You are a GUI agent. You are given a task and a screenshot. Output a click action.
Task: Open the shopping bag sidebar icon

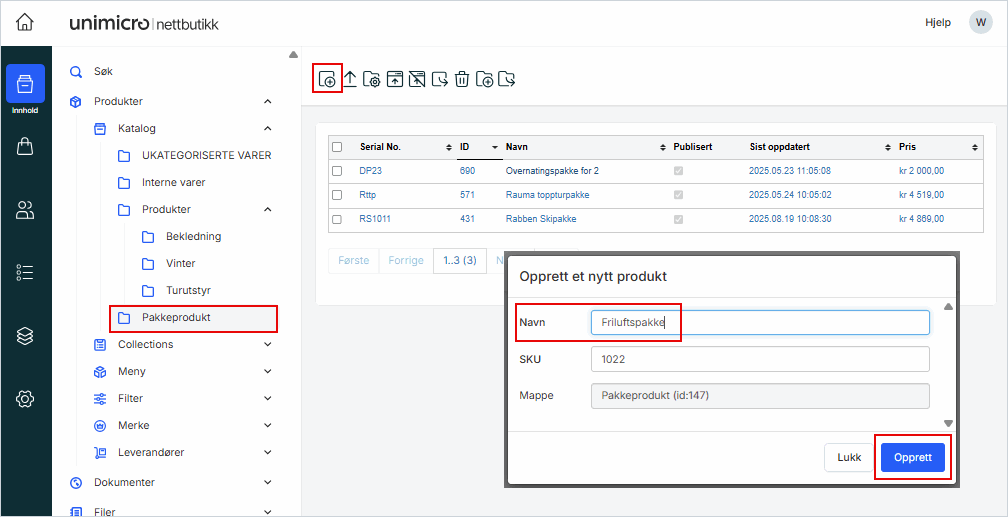pyautogui.click(x=25, y=147)
